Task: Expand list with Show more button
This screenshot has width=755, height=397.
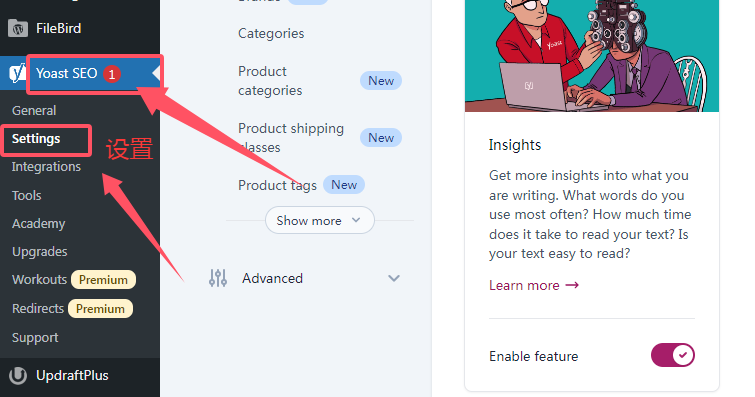Action: click(320, 221)
